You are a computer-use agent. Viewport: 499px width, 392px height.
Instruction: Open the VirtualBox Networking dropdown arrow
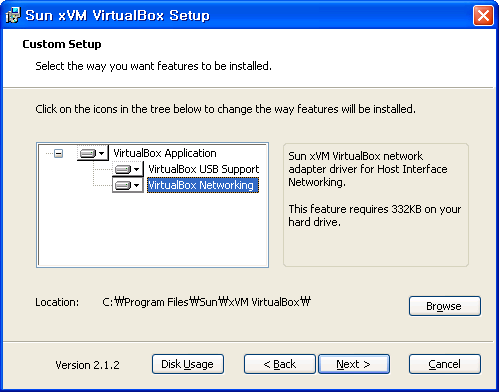137,185
